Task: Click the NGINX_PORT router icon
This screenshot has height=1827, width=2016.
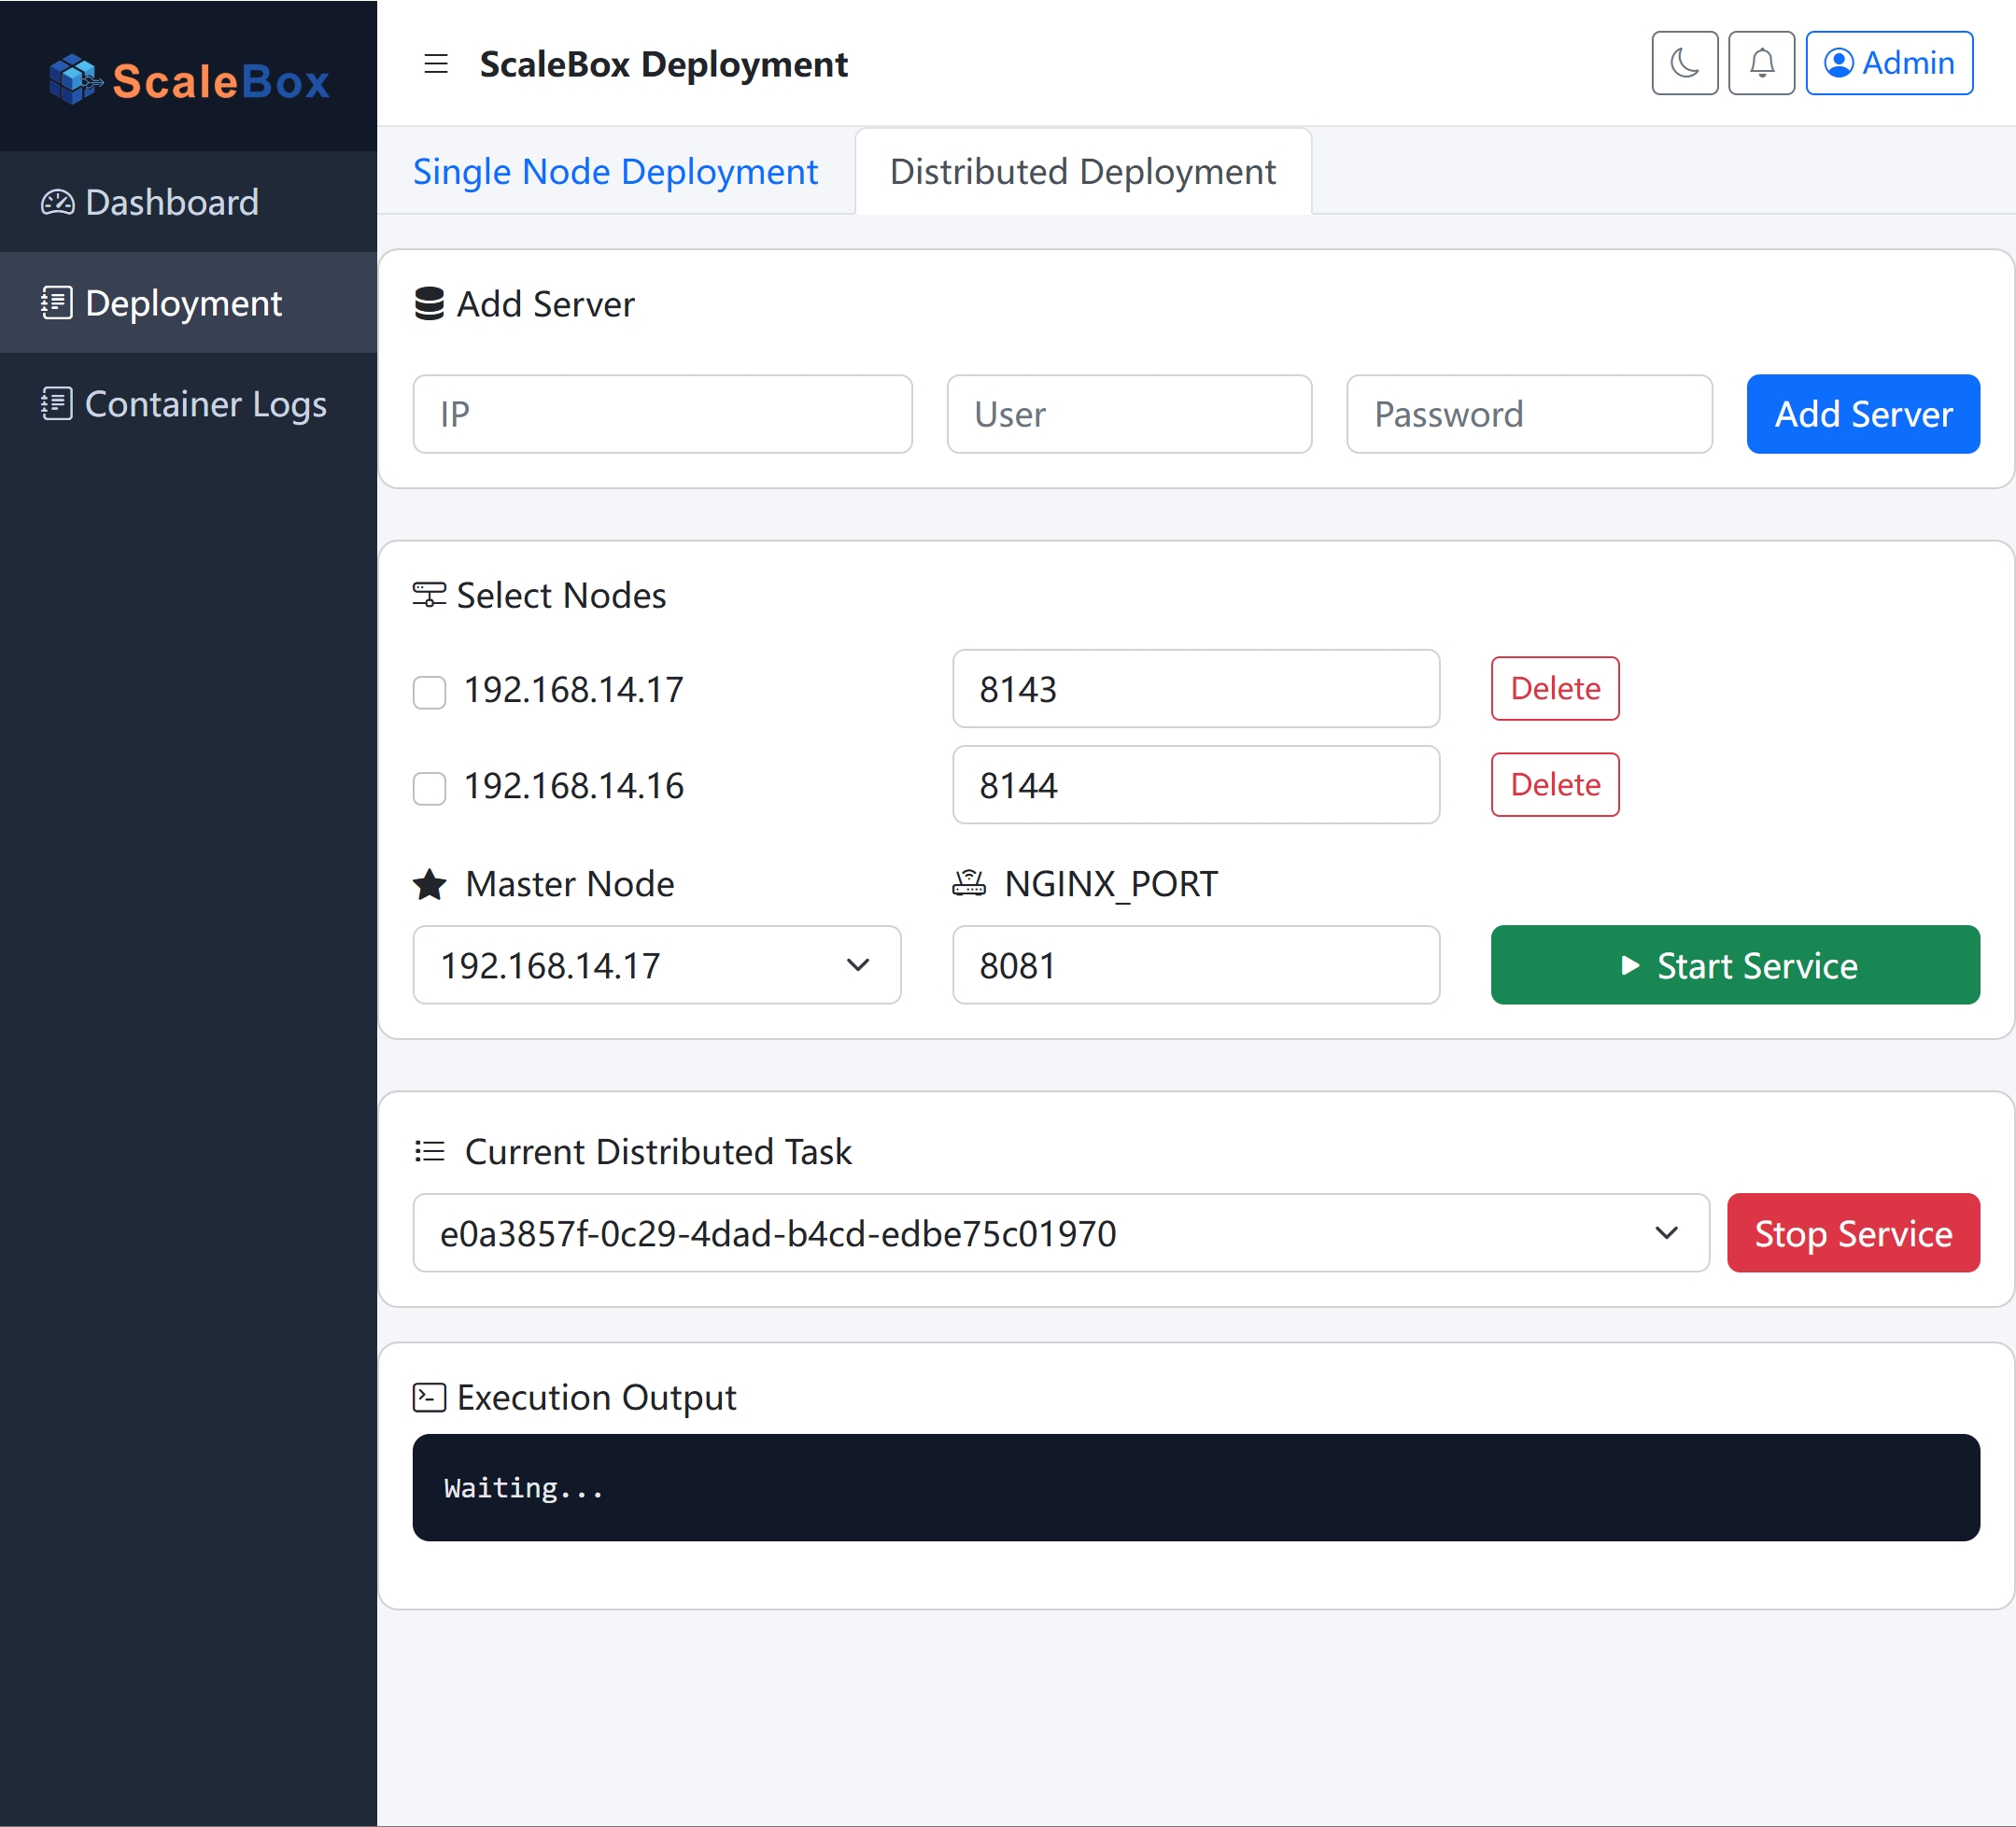Action: pyautogui.click(x=969, y=883)
